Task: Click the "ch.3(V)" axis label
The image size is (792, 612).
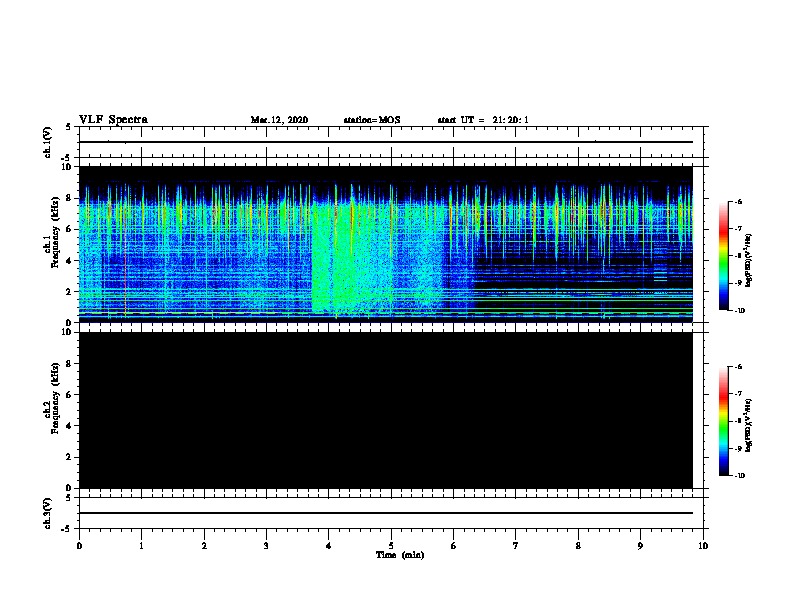Action: click(47, 514)
